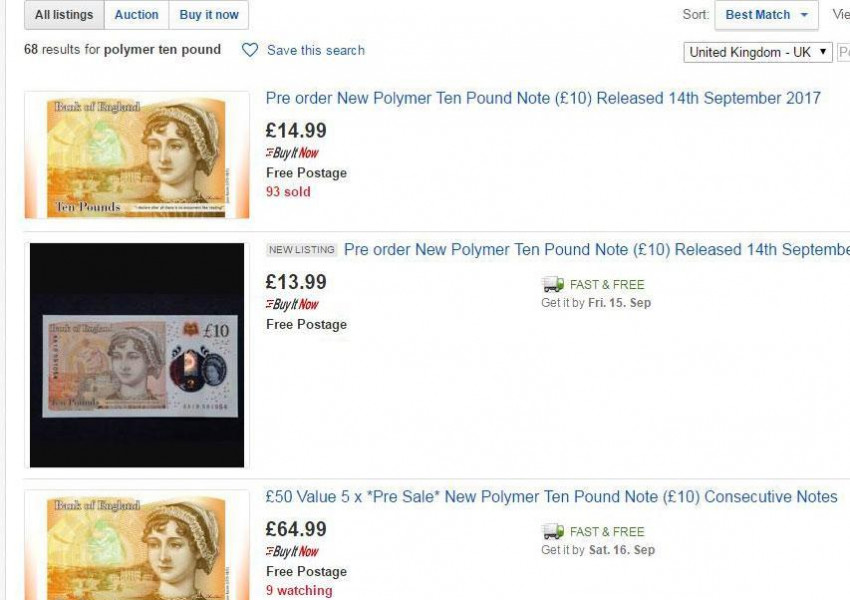Switch to the Auction tab
This screenshot has width=850, height=600.
pos(137,14)
